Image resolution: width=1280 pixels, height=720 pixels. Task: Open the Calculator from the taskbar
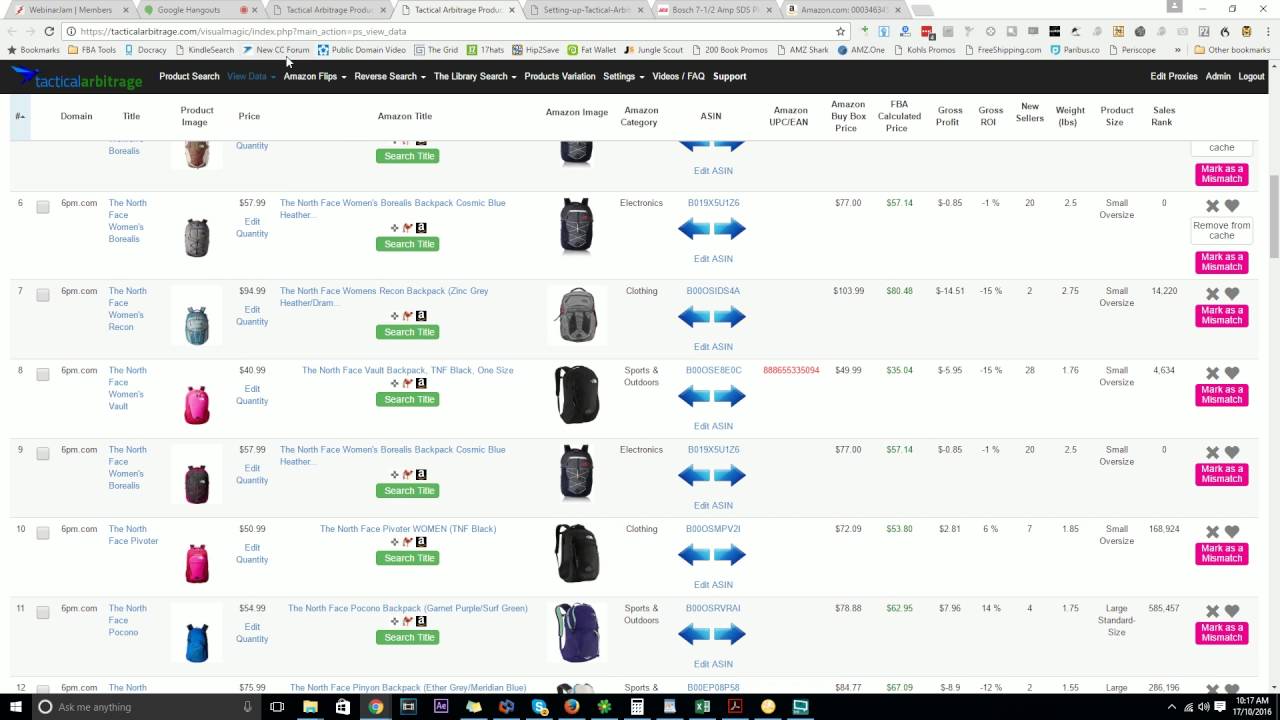pos(637,707)
